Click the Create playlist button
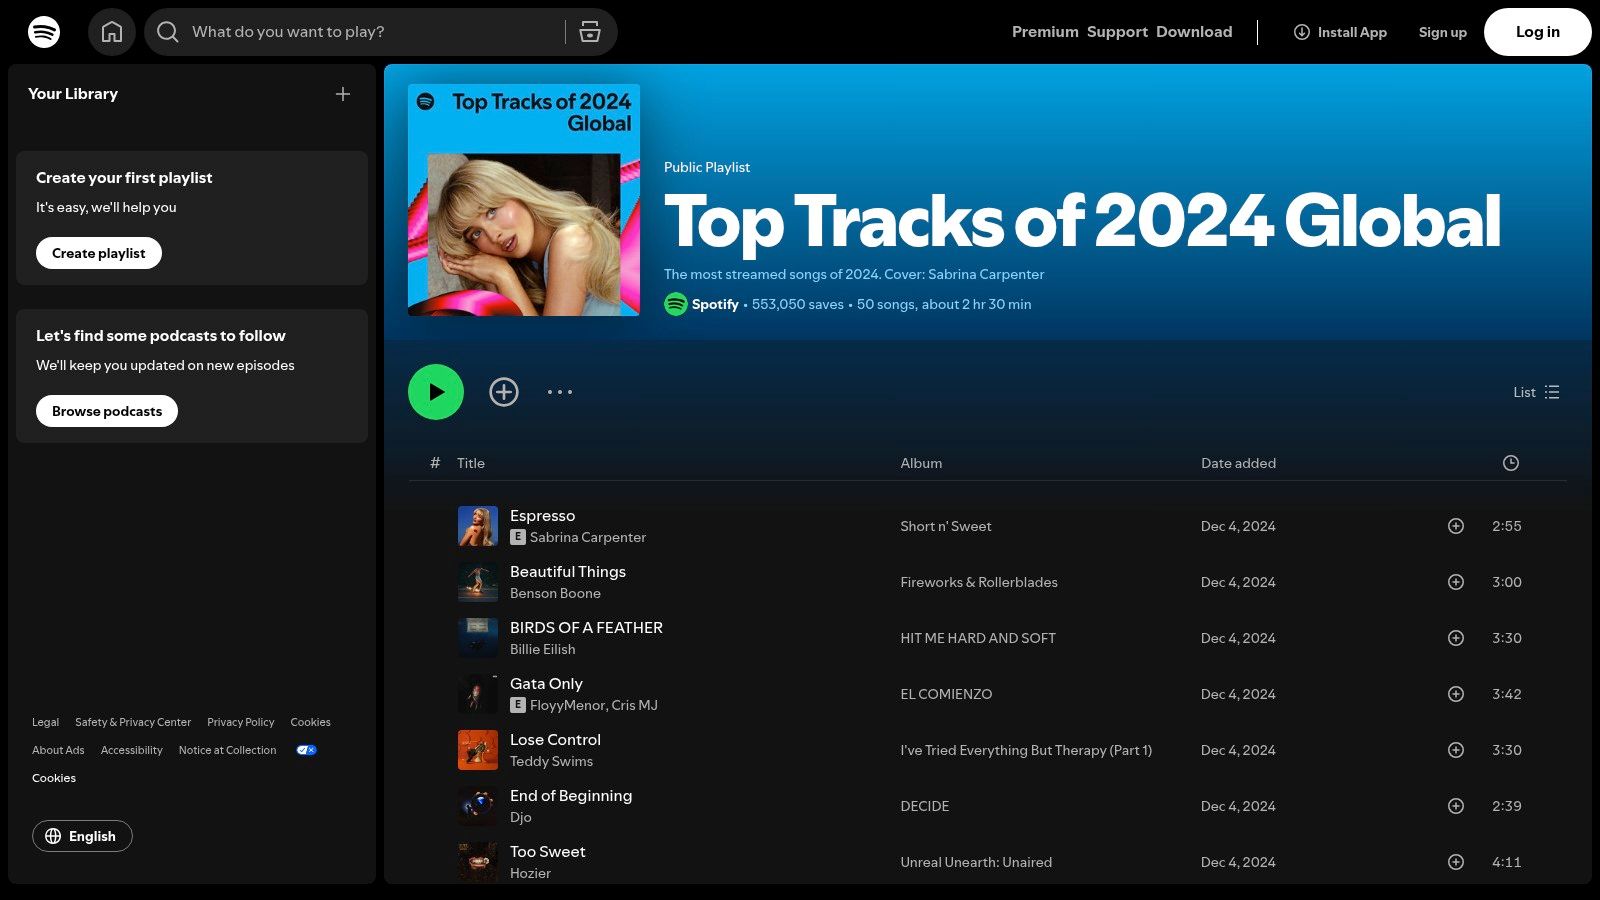Image resolution: width=1600 pixels, height=900 pixels. (x=98, y=253)
